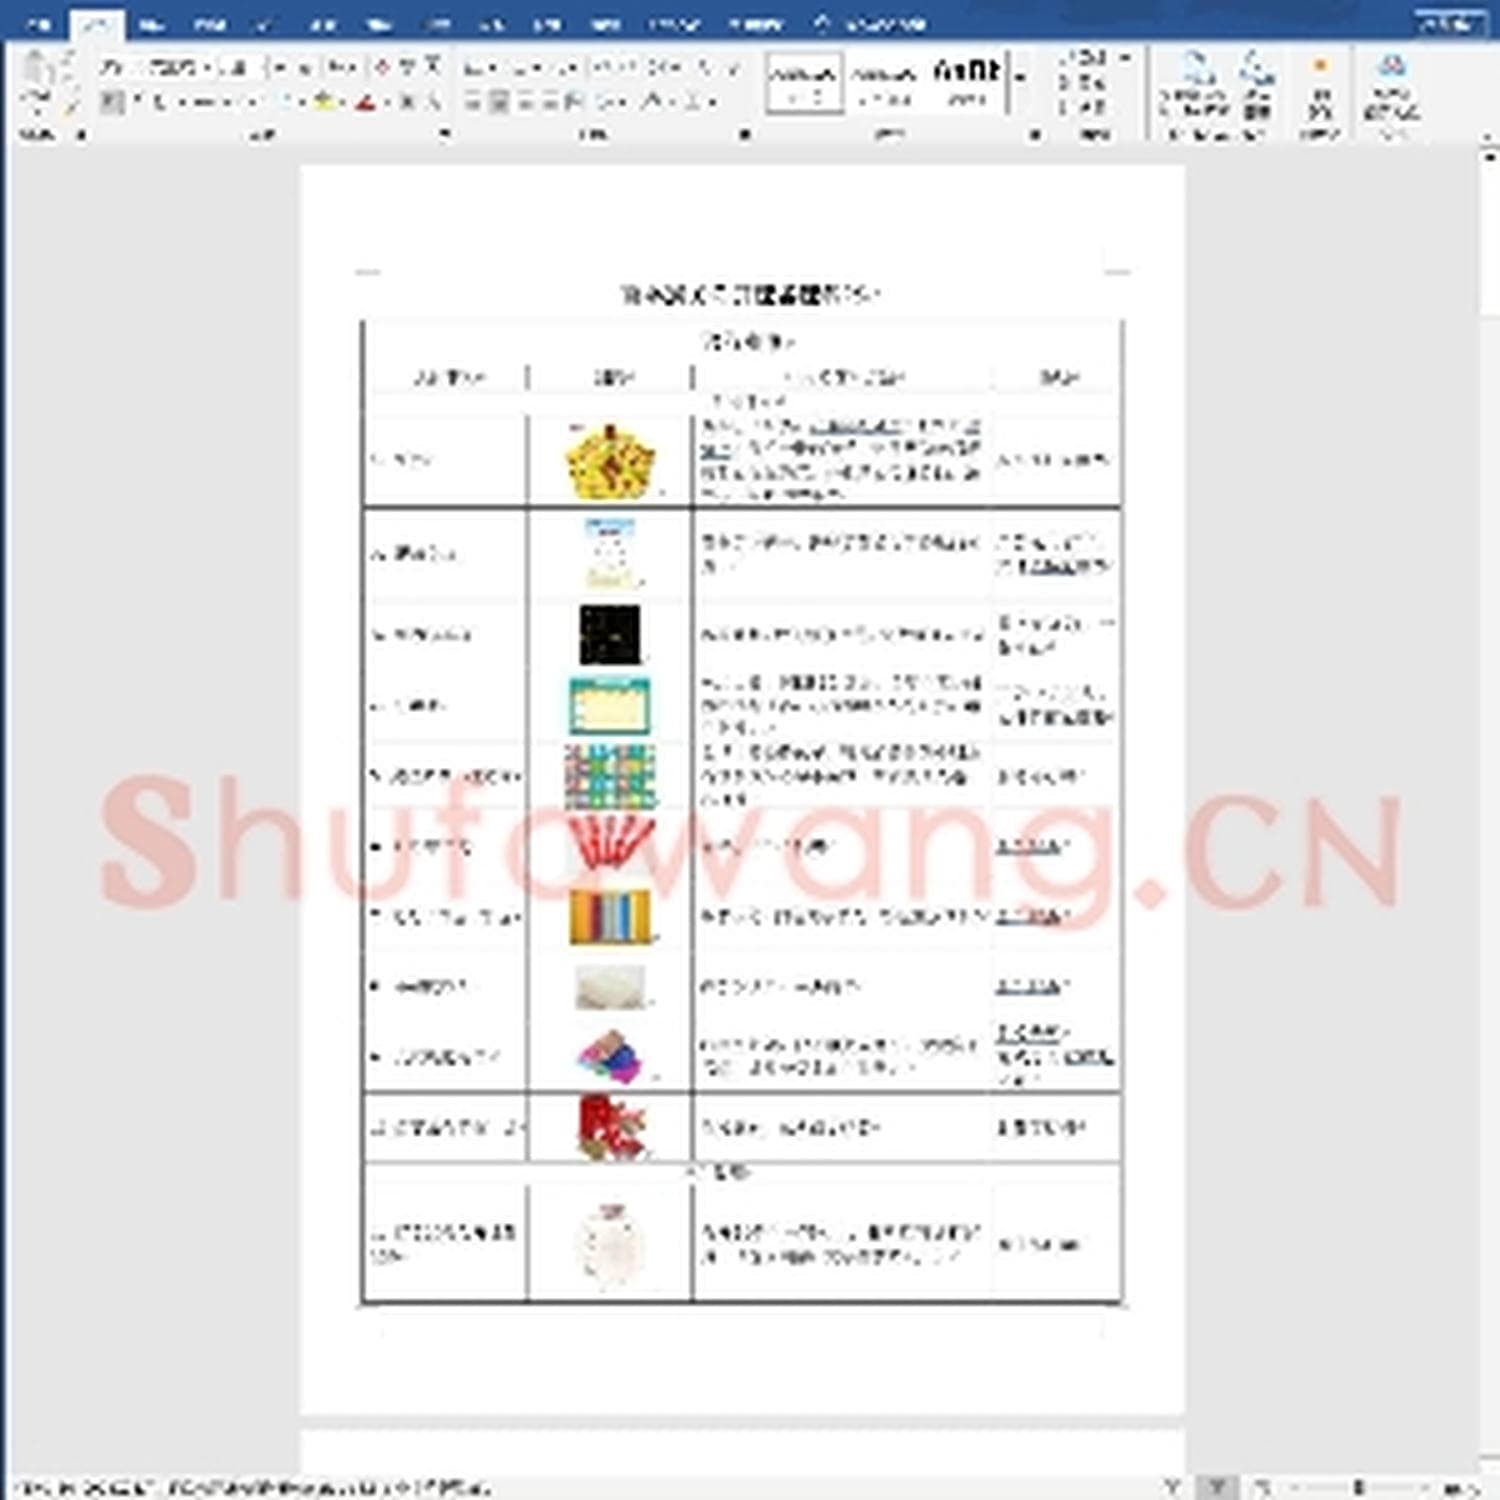Click the Enclose Characters icon

[x=433, y=101]
